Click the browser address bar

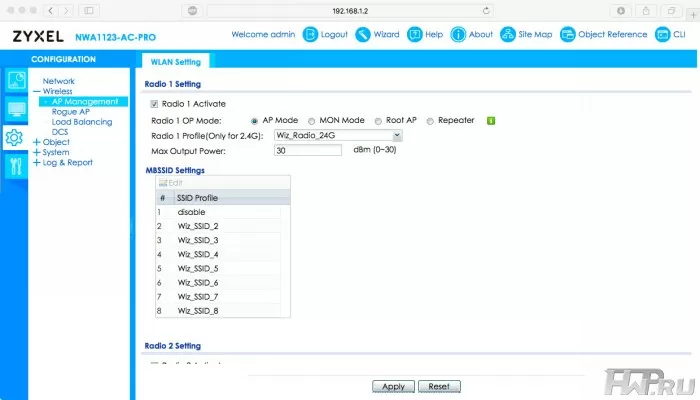click(350, 11)
